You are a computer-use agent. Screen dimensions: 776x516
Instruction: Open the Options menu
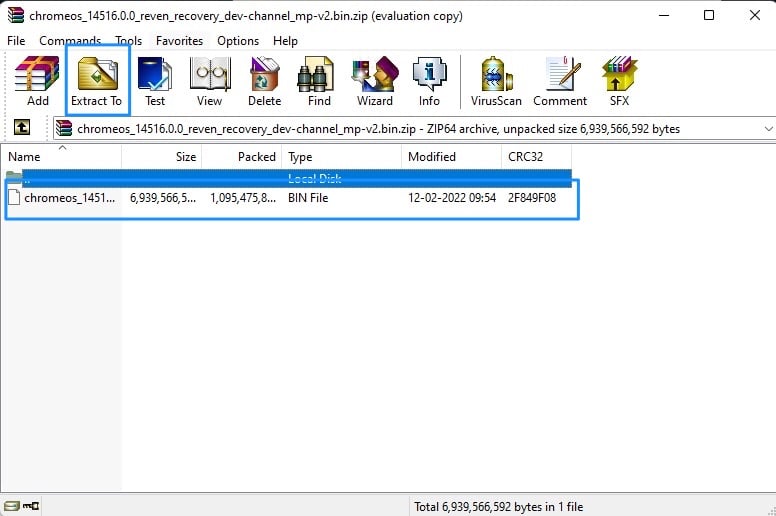click(238, 41)
